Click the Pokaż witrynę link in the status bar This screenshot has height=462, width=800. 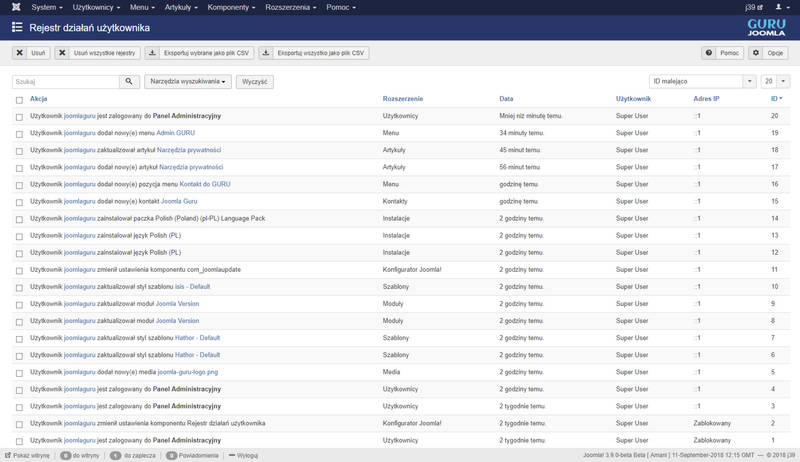[31, 455]
